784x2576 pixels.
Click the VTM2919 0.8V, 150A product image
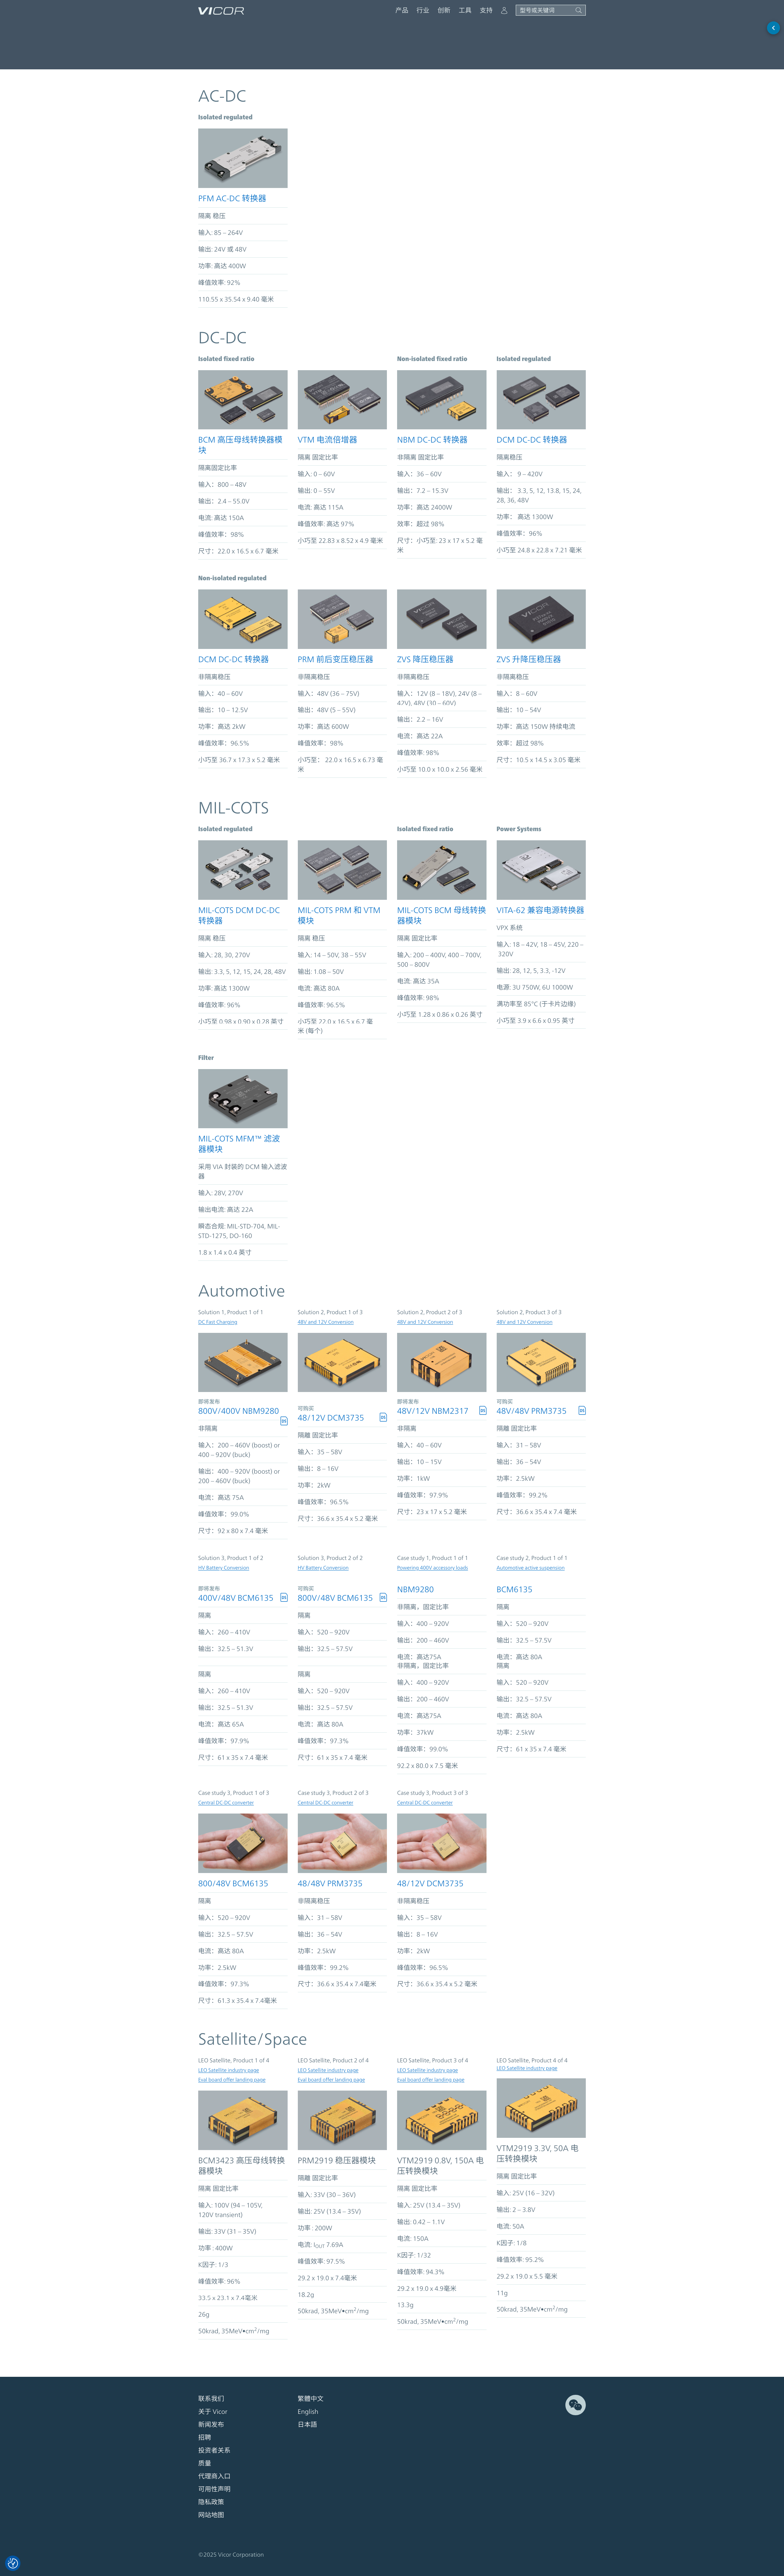click(x=442, y=2120)
